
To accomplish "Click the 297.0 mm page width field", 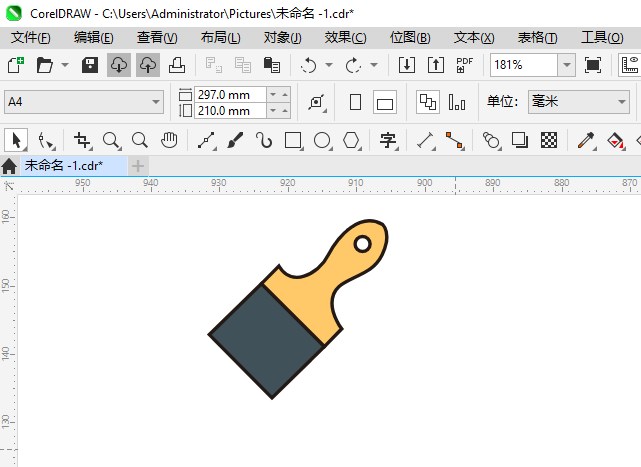I will (230, 95).
